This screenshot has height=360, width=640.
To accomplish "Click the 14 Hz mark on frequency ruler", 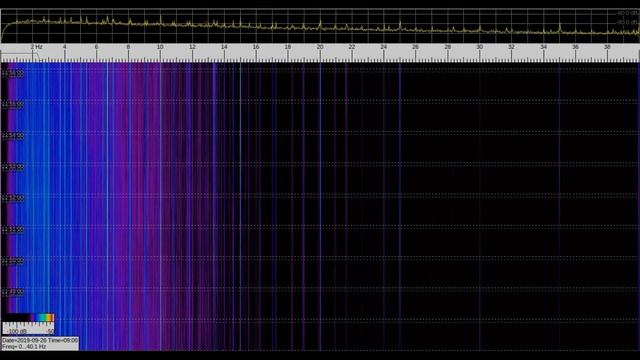I will pyautogui.click(x=224, y=47).
